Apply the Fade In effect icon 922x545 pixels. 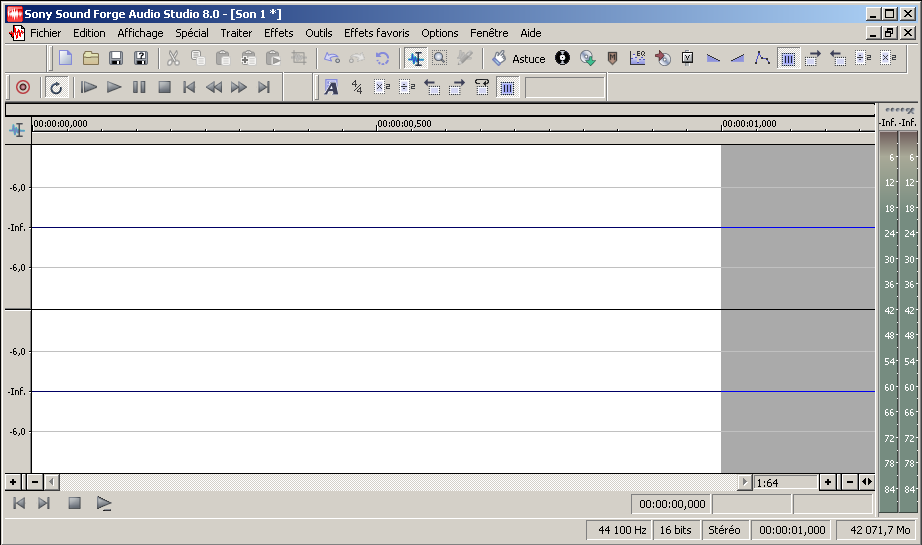(x=738, y=59)
